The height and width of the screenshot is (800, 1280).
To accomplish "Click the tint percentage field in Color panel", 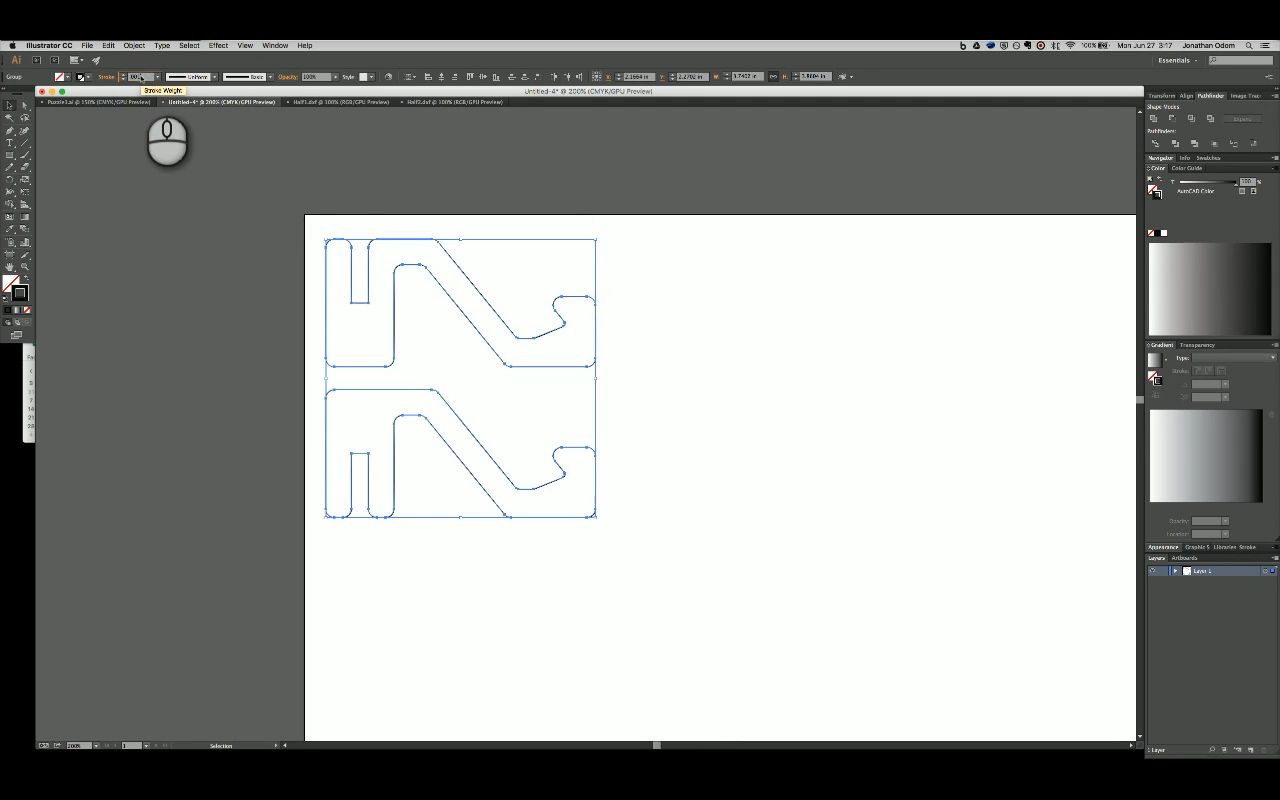I will (x=1247, y=182).
